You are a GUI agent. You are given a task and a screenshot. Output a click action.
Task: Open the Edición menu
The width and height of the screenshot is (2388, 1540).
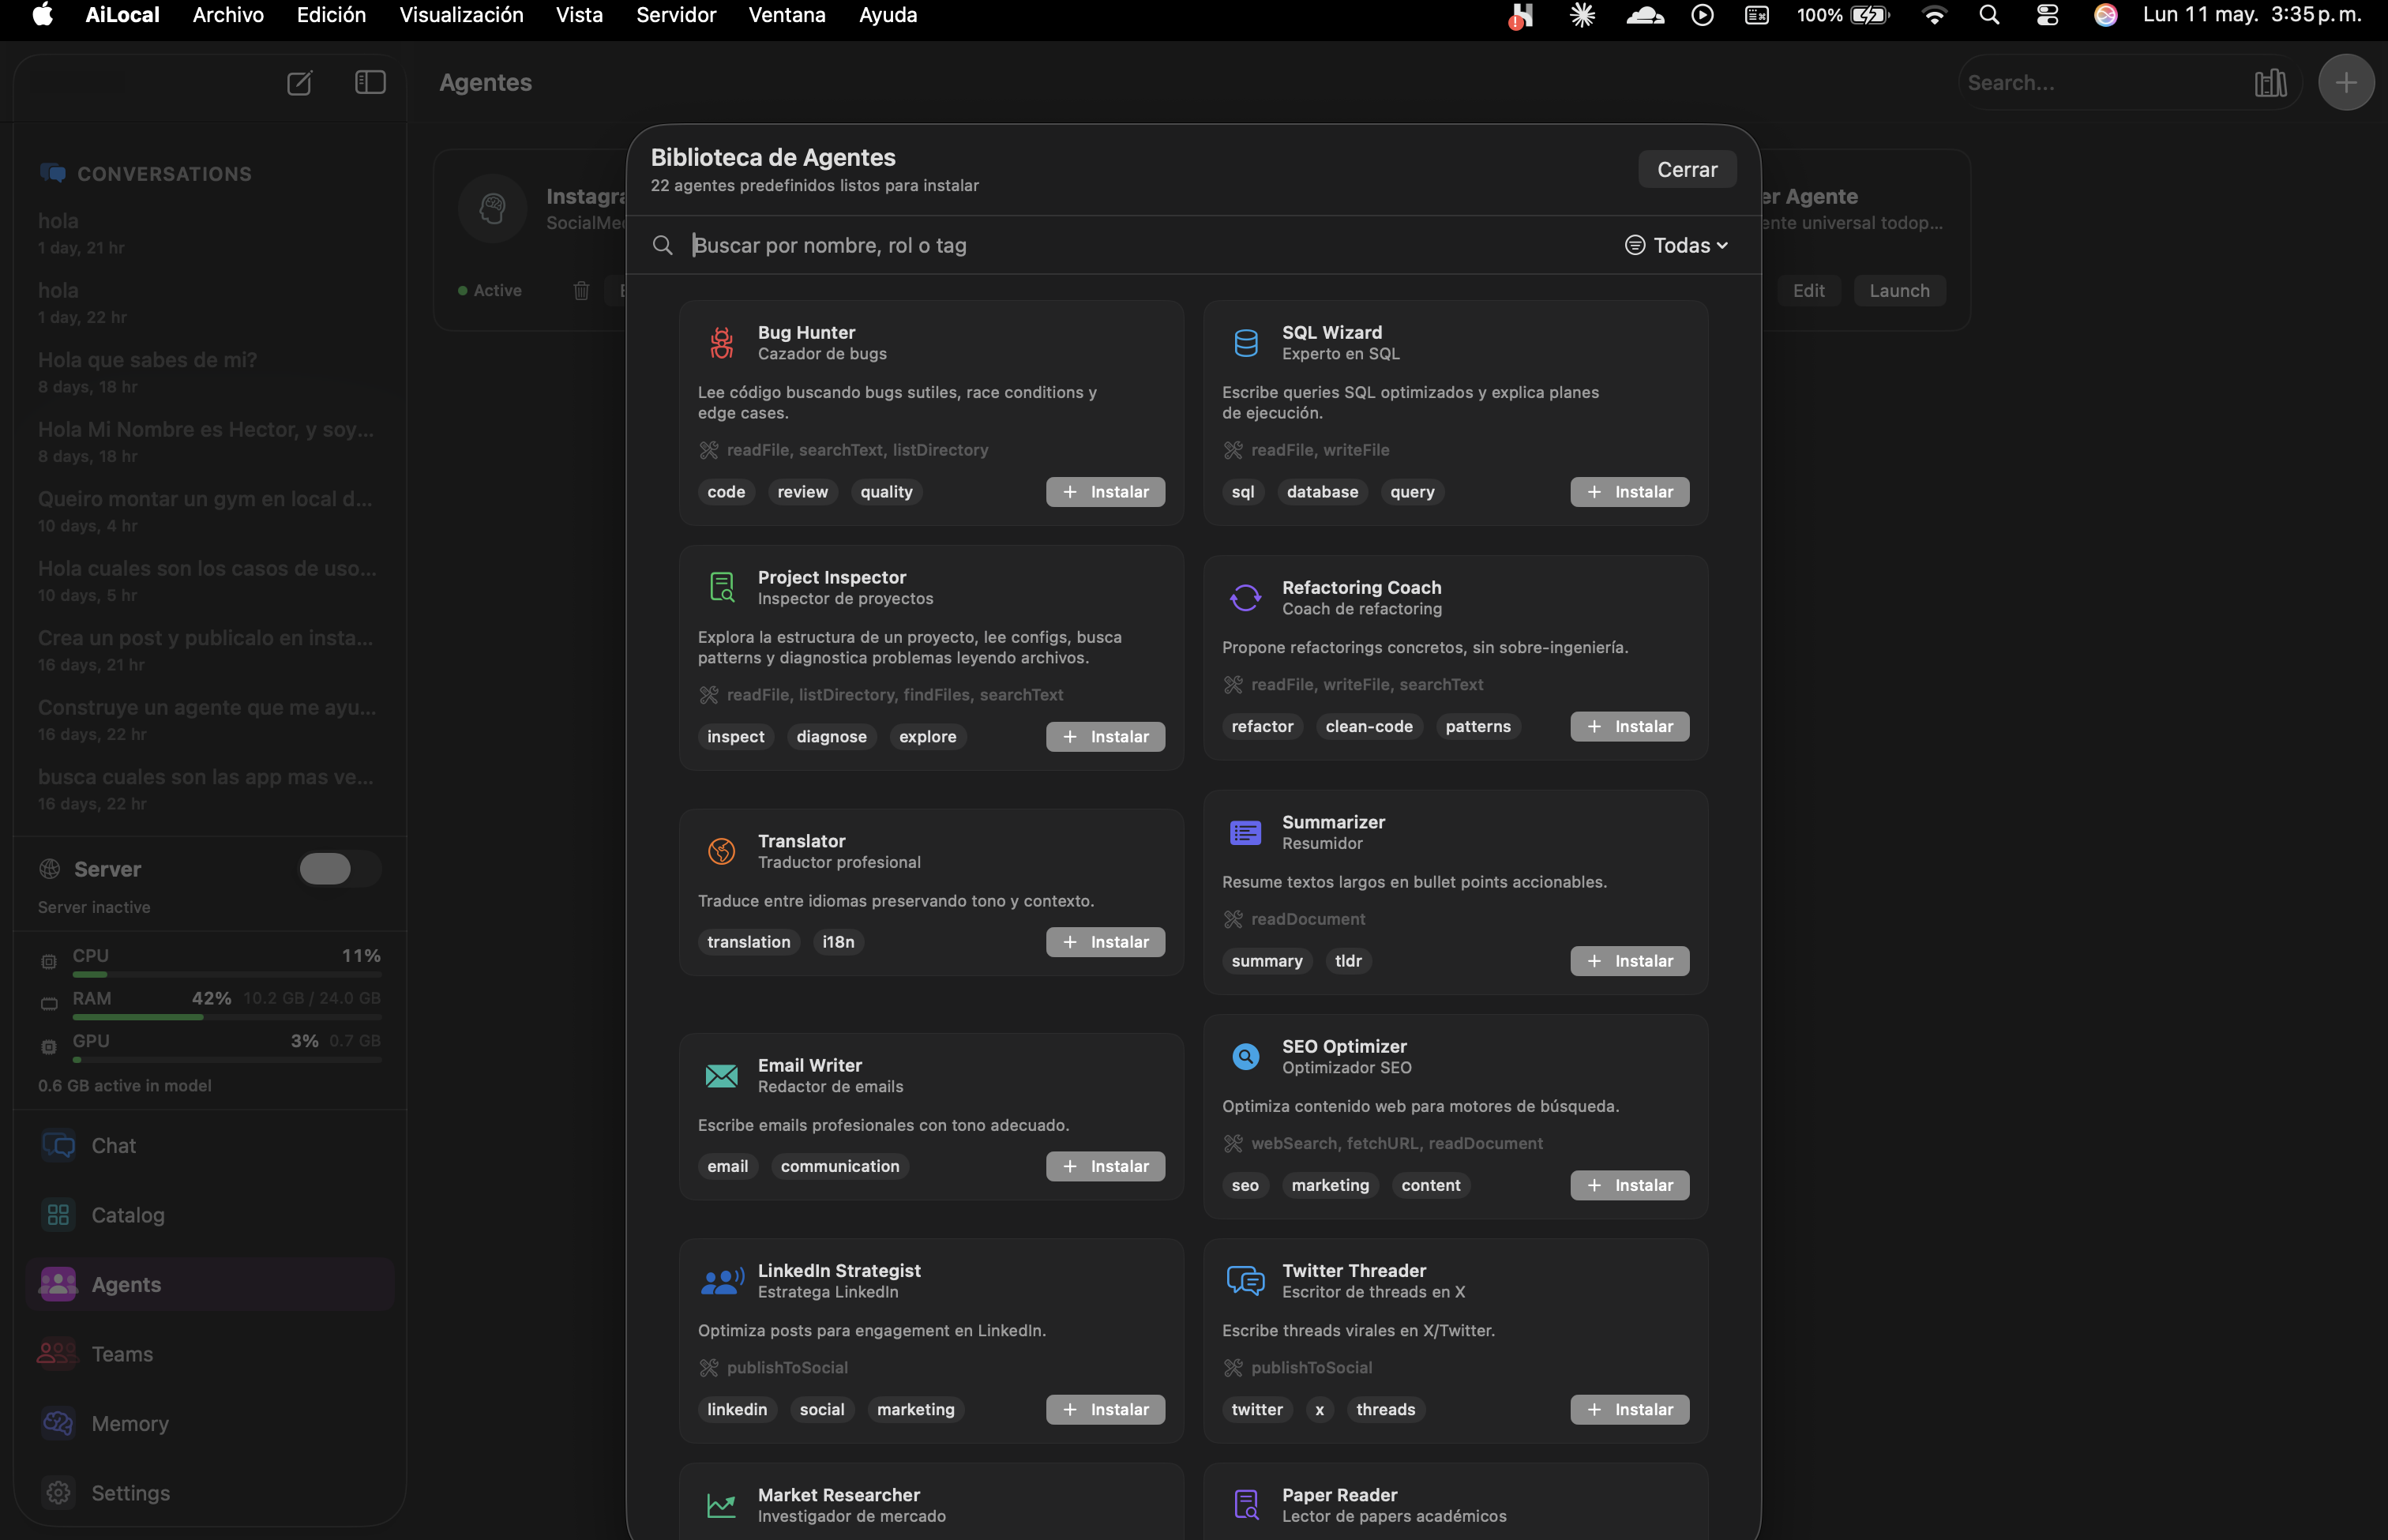point(331,15)
